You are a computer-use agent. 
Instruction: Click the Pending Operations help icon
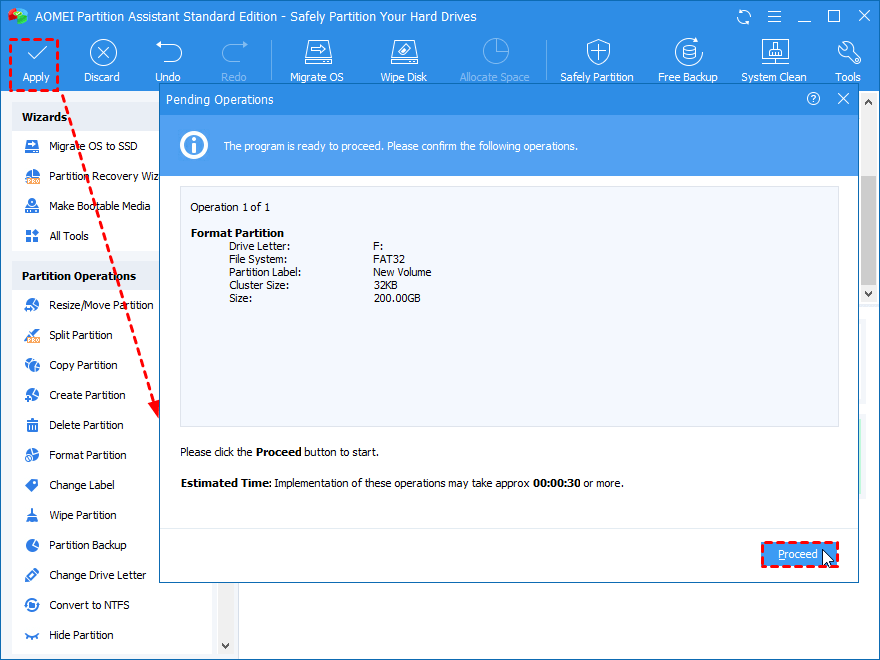pyautogui.click(x=813, y=99)
